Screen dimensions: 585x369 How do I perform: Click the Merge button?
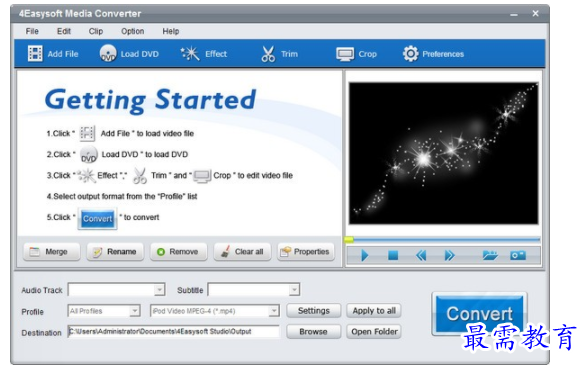click(x=52, y=252)
